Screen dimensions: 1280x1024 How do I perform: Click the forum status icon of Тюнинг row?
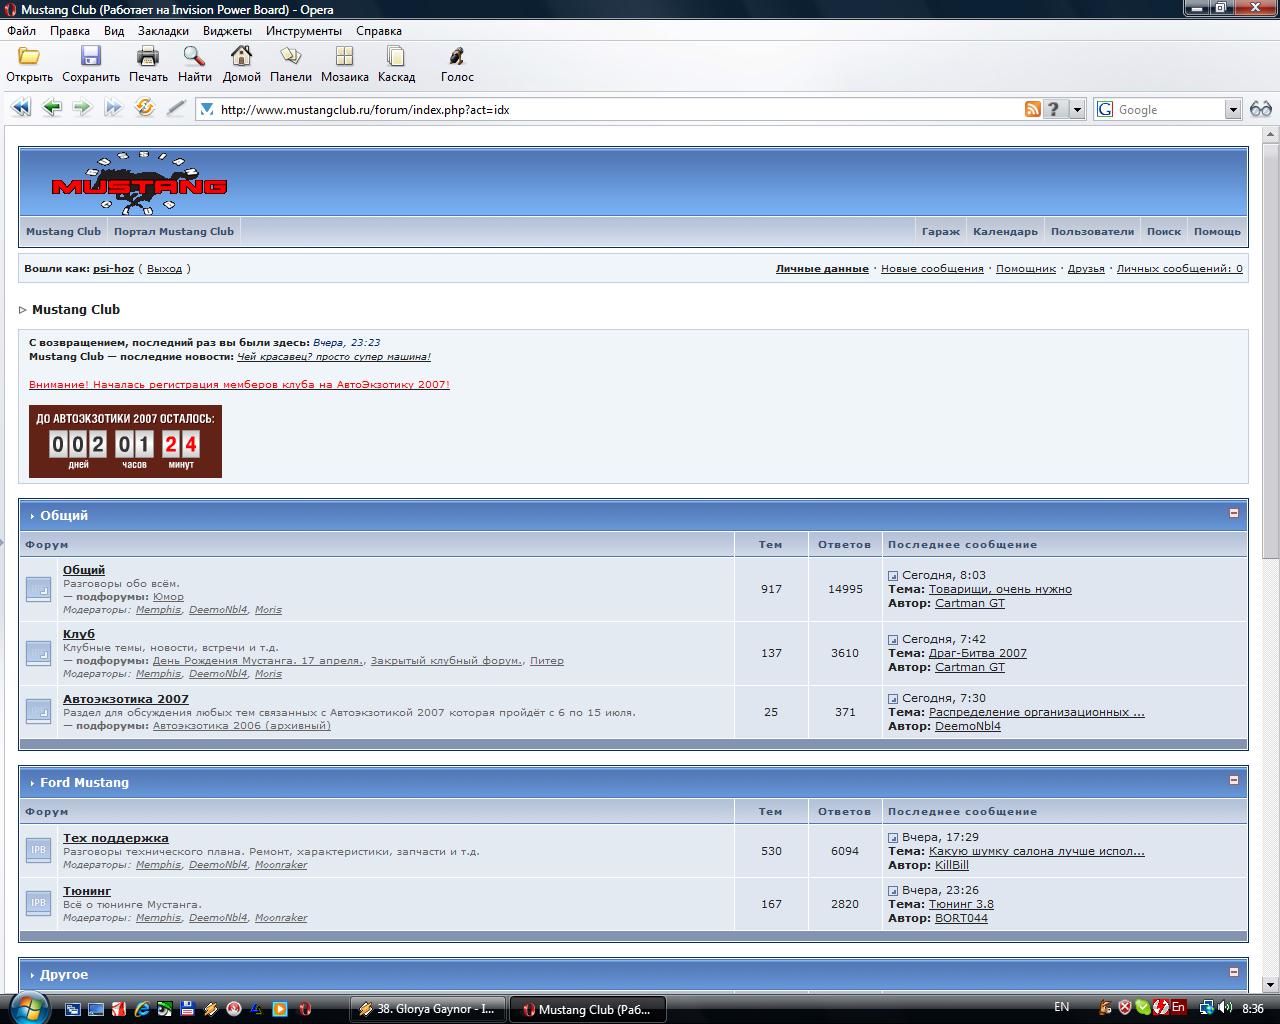pos(38,903)
